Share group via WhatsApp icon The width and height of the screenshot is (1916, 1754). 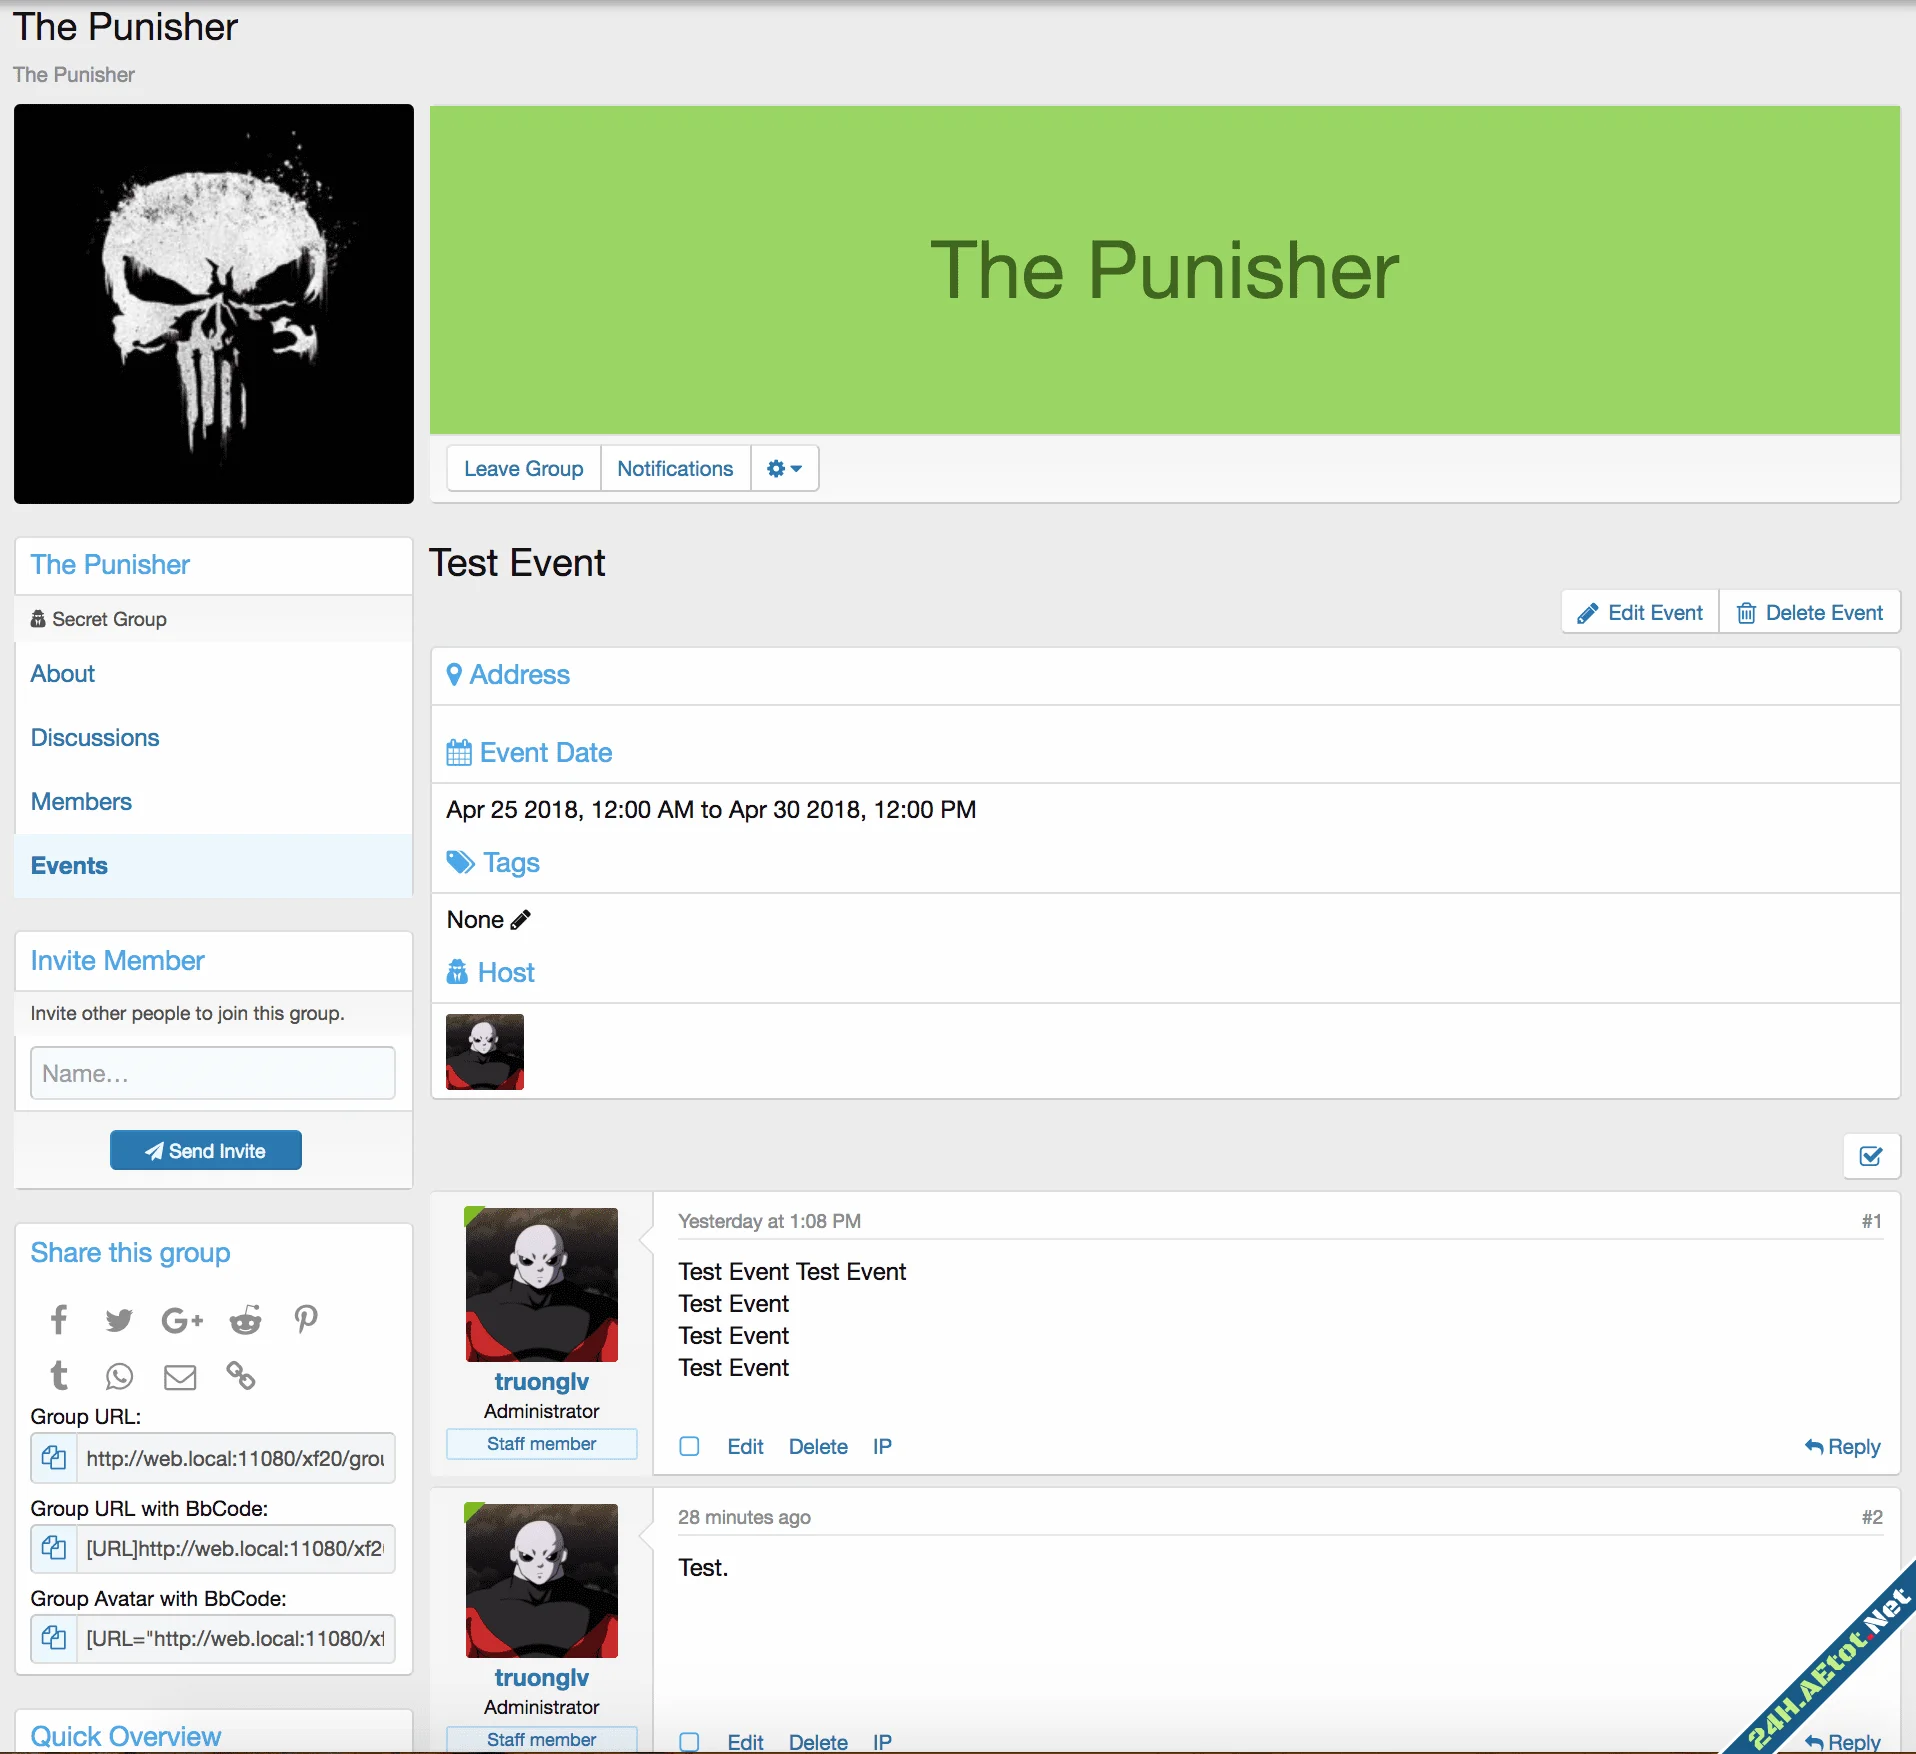click(x=119, y=1377)
